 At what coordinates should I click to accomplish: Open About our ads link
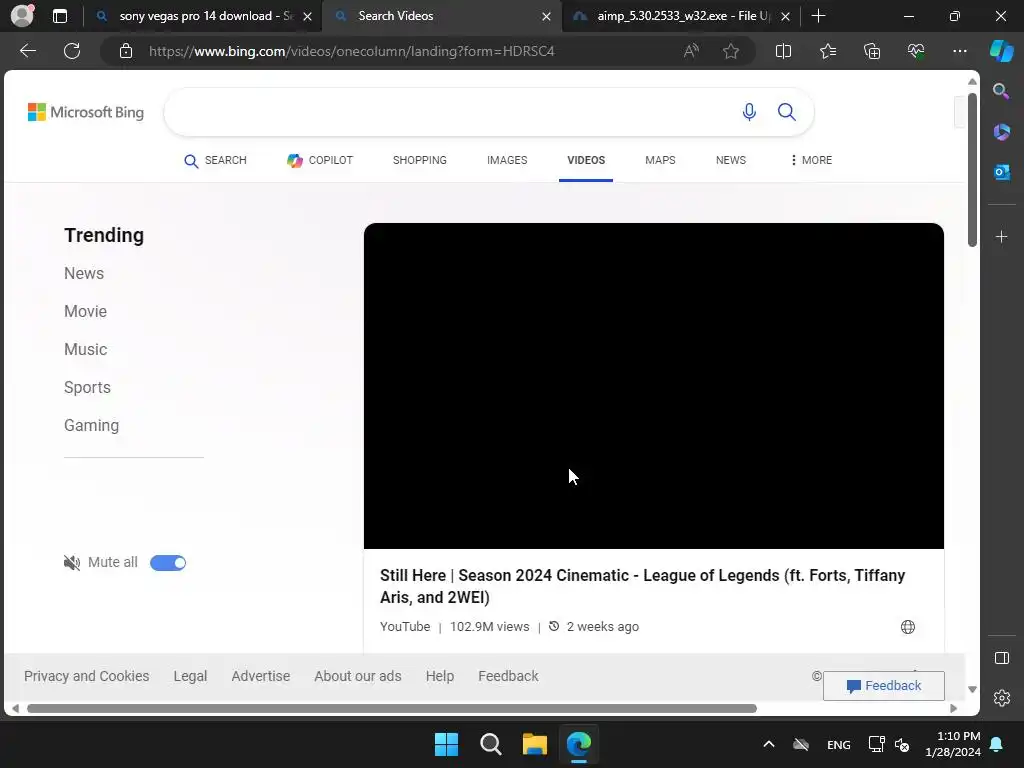point(358,676)
